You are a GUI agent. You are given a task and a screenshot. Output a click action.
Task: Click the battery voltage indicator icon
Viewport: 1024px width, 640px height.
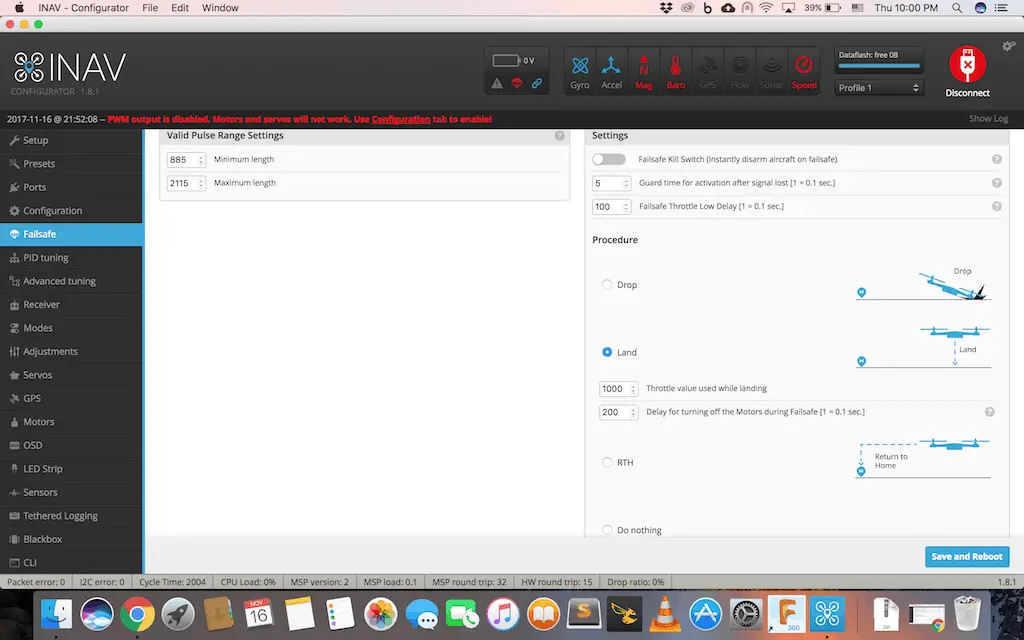(x=505, y=60)
